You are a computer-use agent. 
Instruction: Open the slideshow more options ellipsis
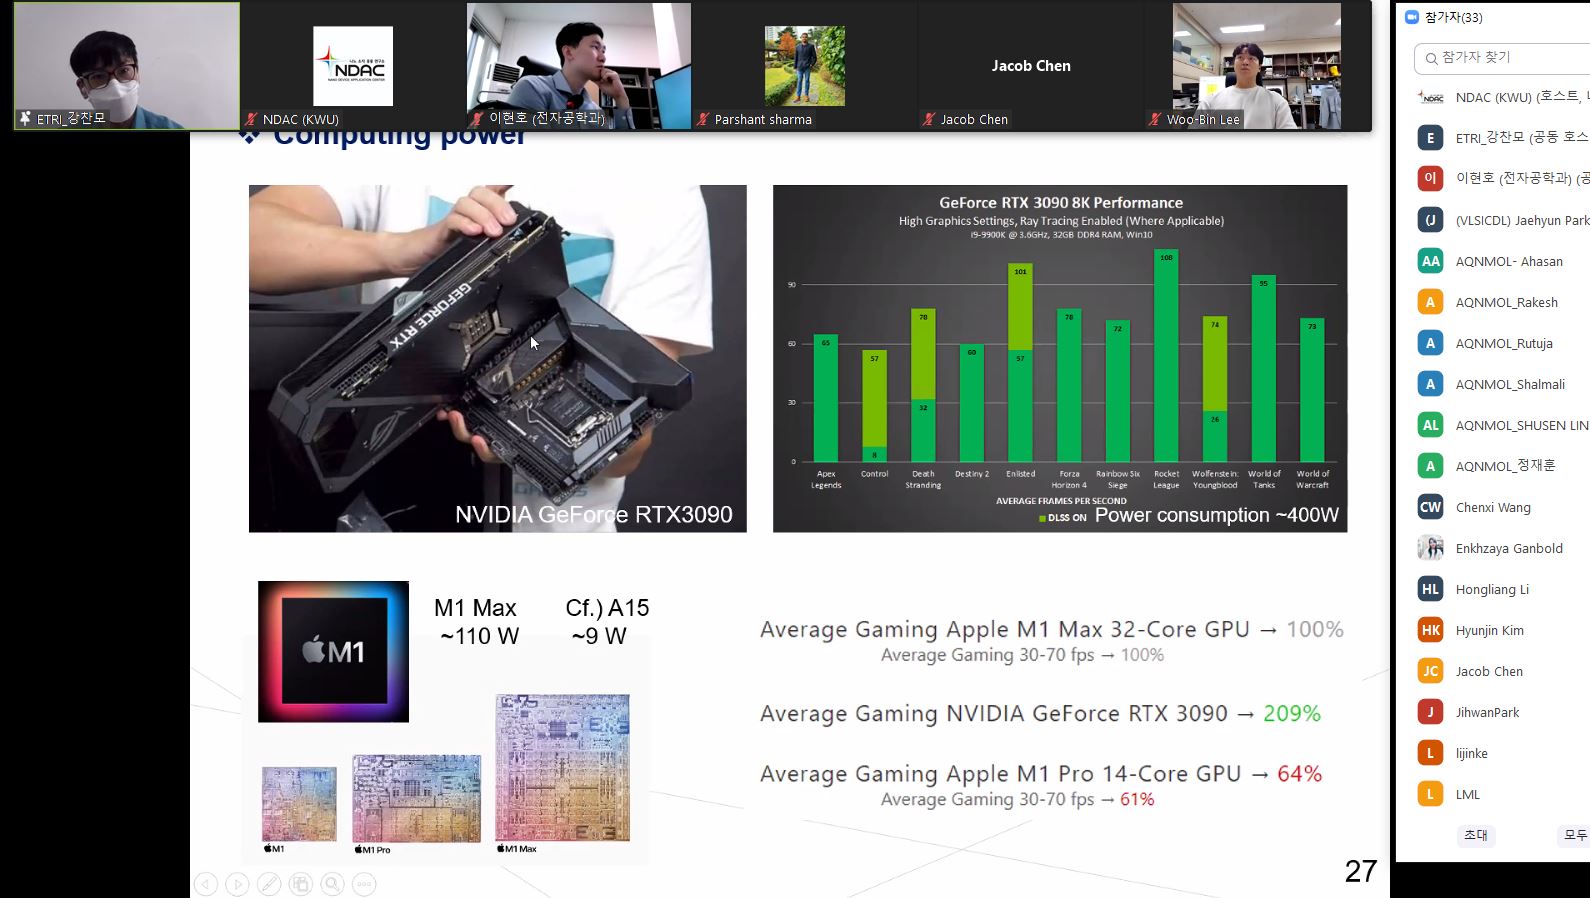365,884
